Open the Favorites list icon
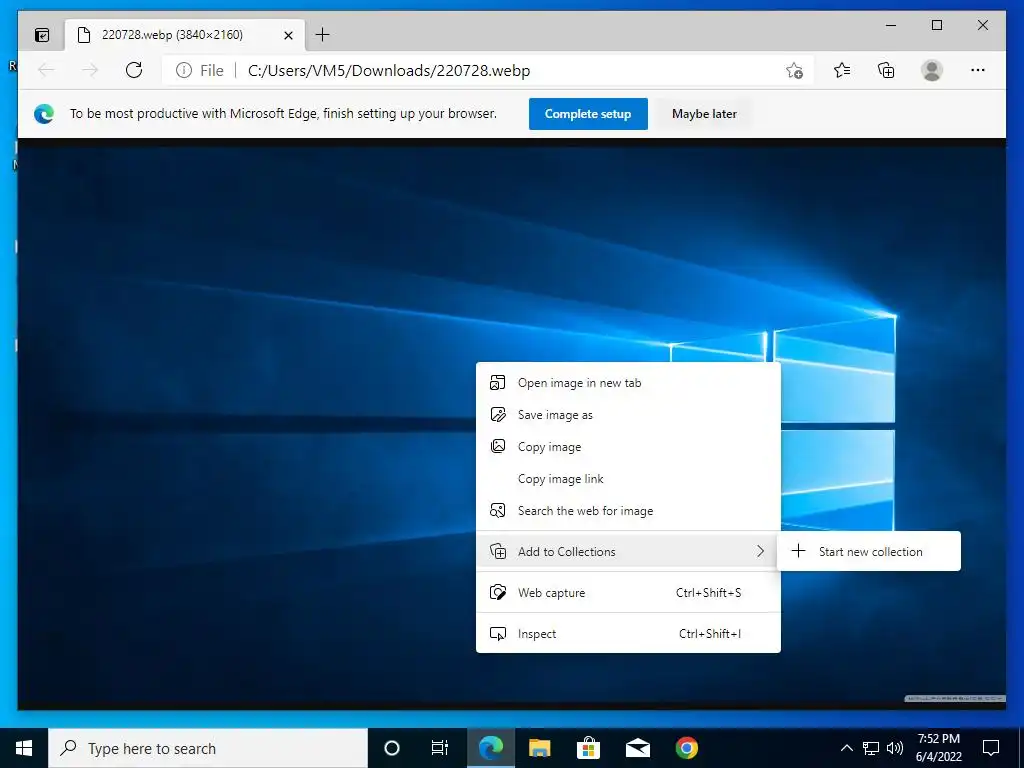 tap(842, 70)
